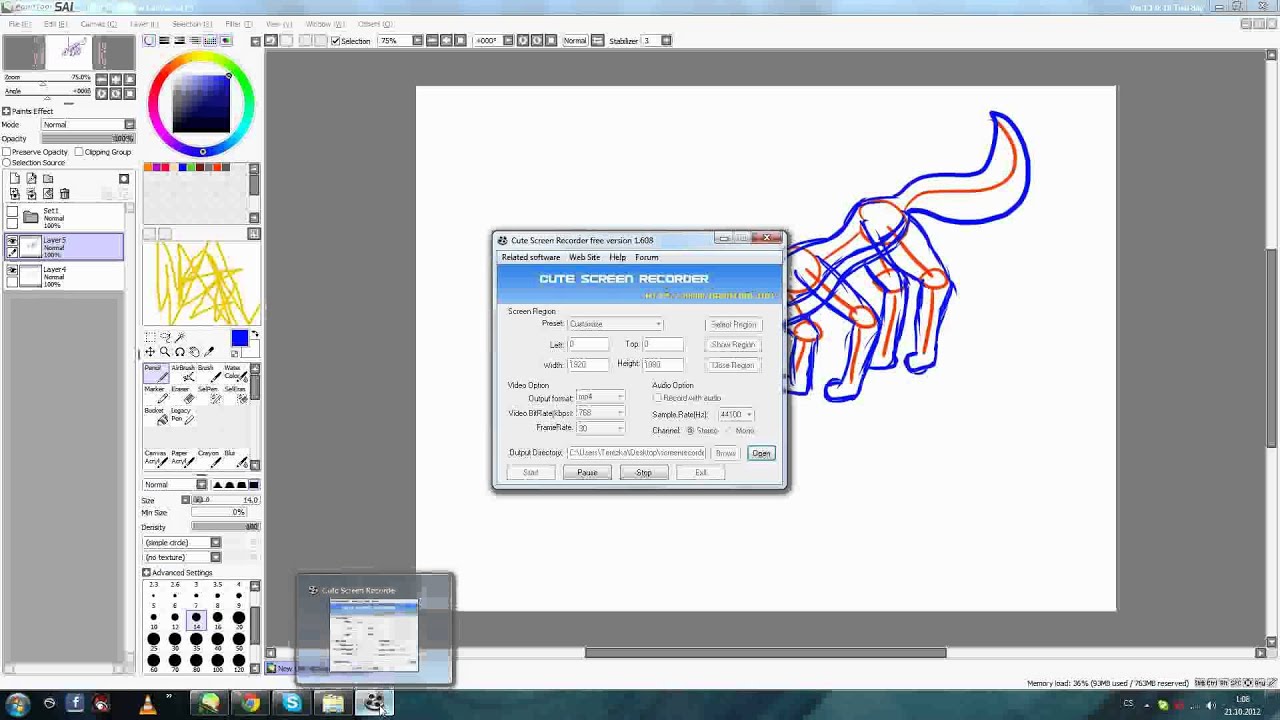Viewport: 1280px width, 720px height.
Task: Click the Exit button in recorder
Action: [701, 473]
